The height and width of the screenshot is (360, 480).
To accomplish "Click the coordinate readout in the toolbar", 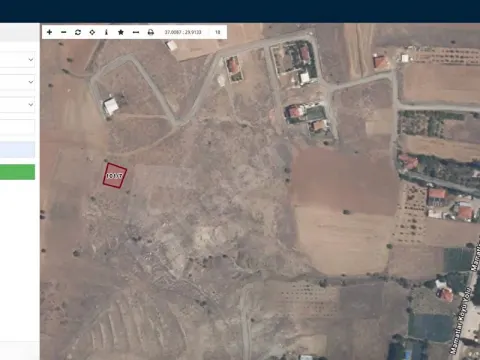I will 183,32.
